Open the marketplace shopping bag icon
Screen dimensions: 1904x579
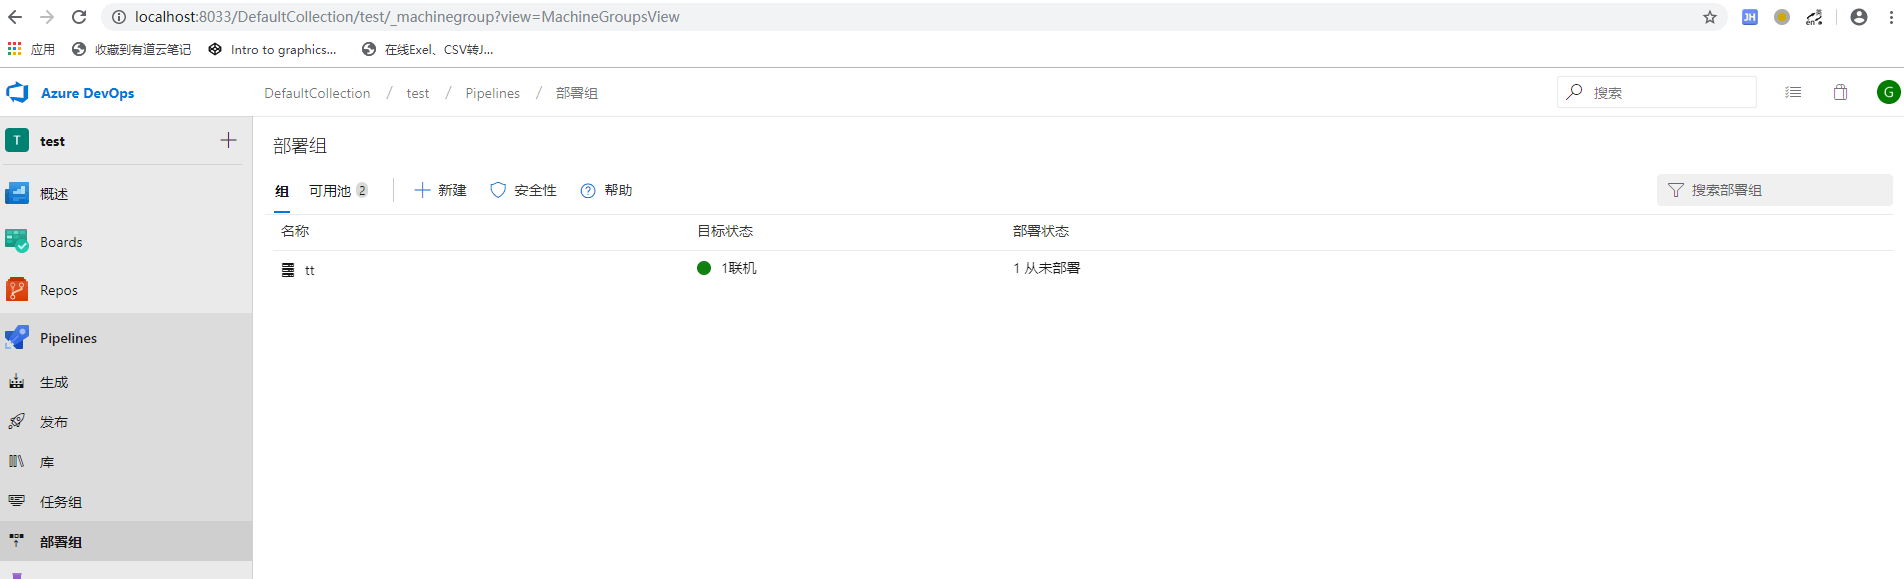tap(1840, 92)
